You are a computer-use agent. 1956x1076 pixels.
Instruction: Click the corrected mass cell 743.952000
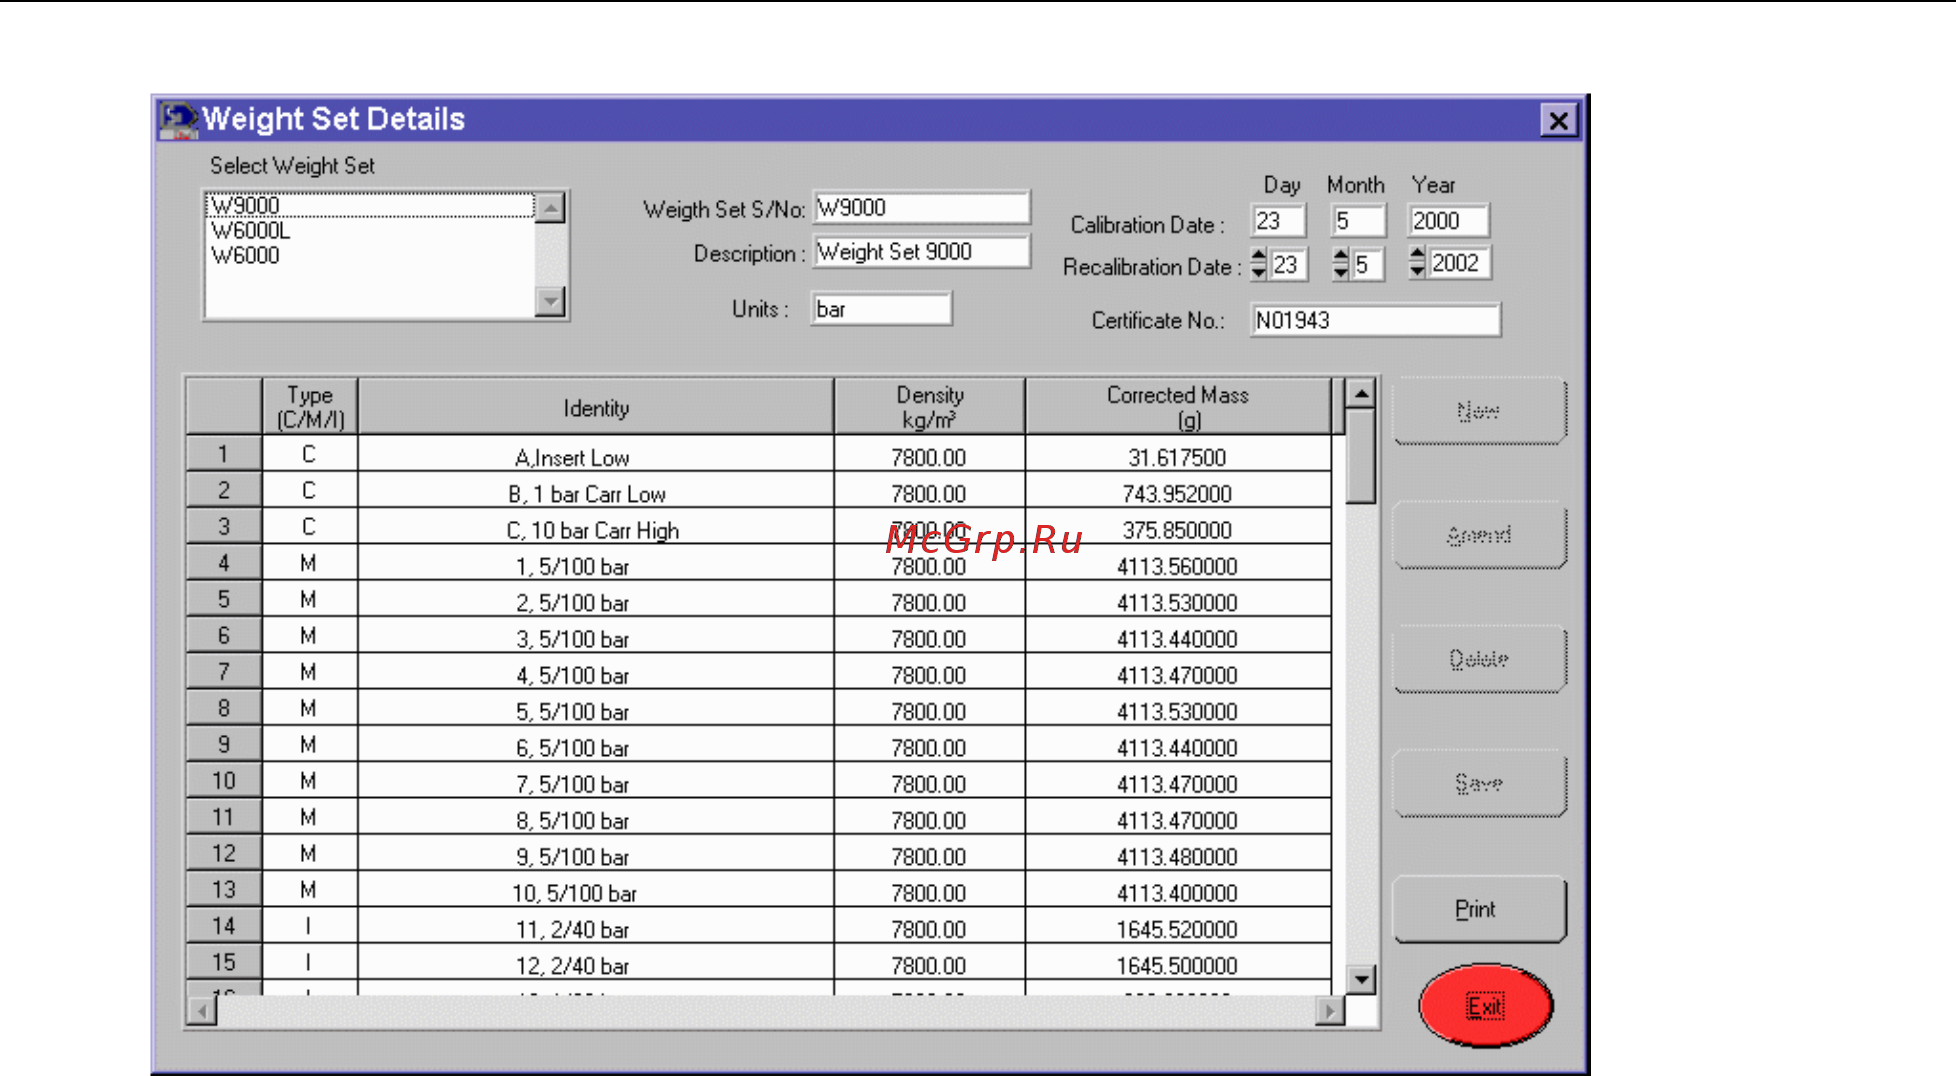1178,490
